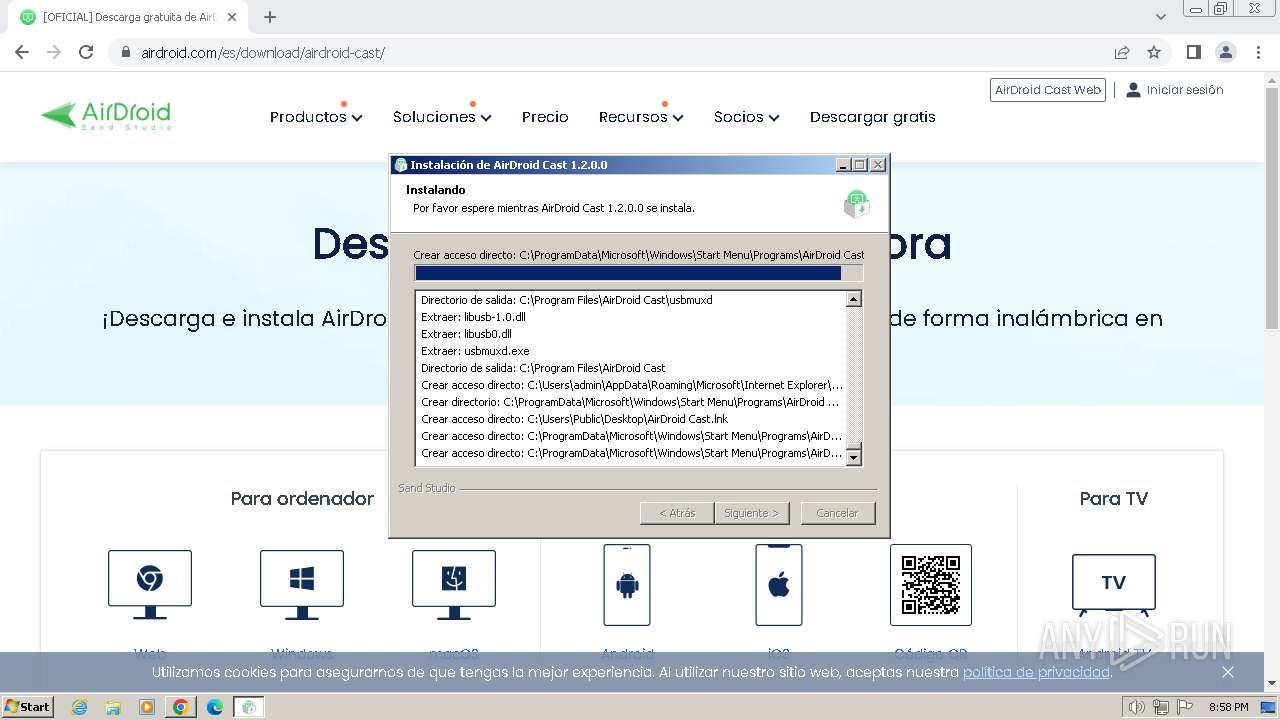Go forward using the browser forward arrow

[x=54, y=52]
